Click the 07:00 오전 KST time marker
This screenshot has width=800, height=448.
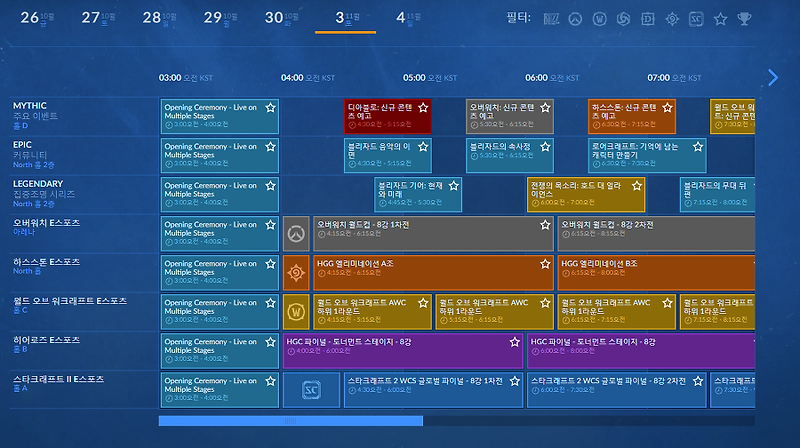pos(674,78)
